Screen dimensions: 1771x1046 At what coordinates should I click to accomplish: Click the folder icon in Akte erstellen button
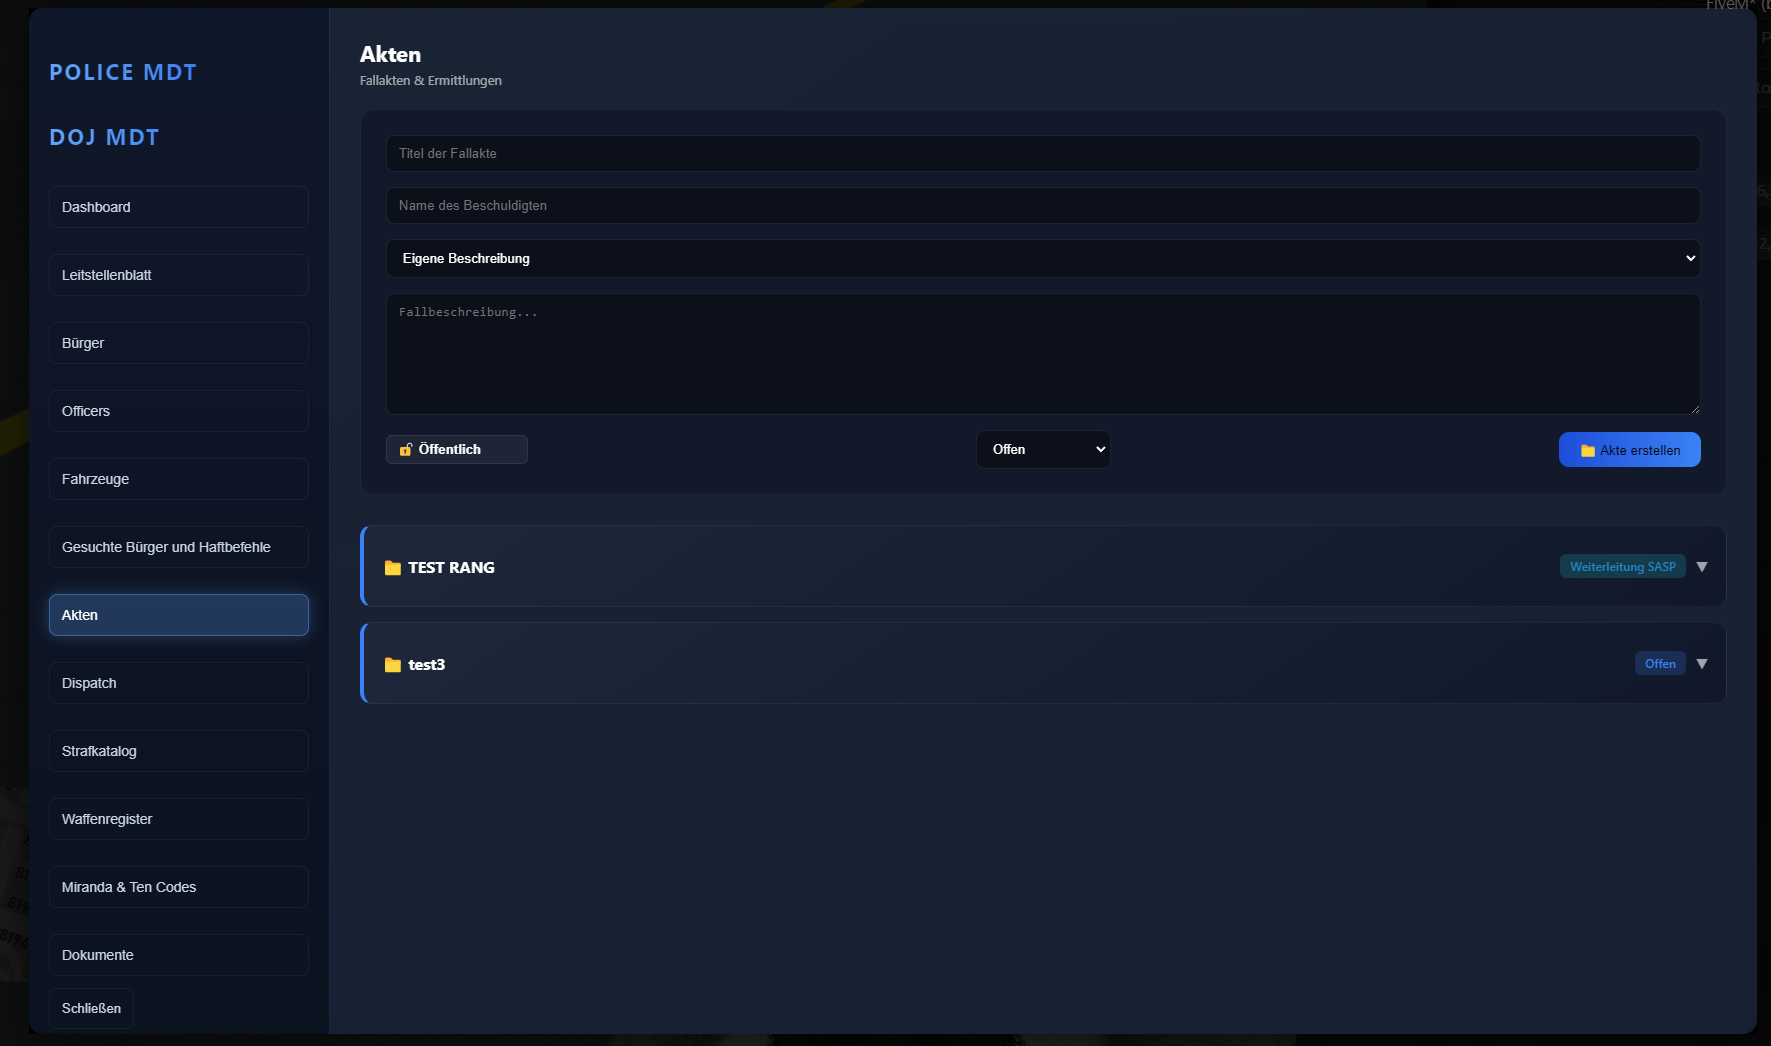pyautogui.click(x=1587, y=451)
